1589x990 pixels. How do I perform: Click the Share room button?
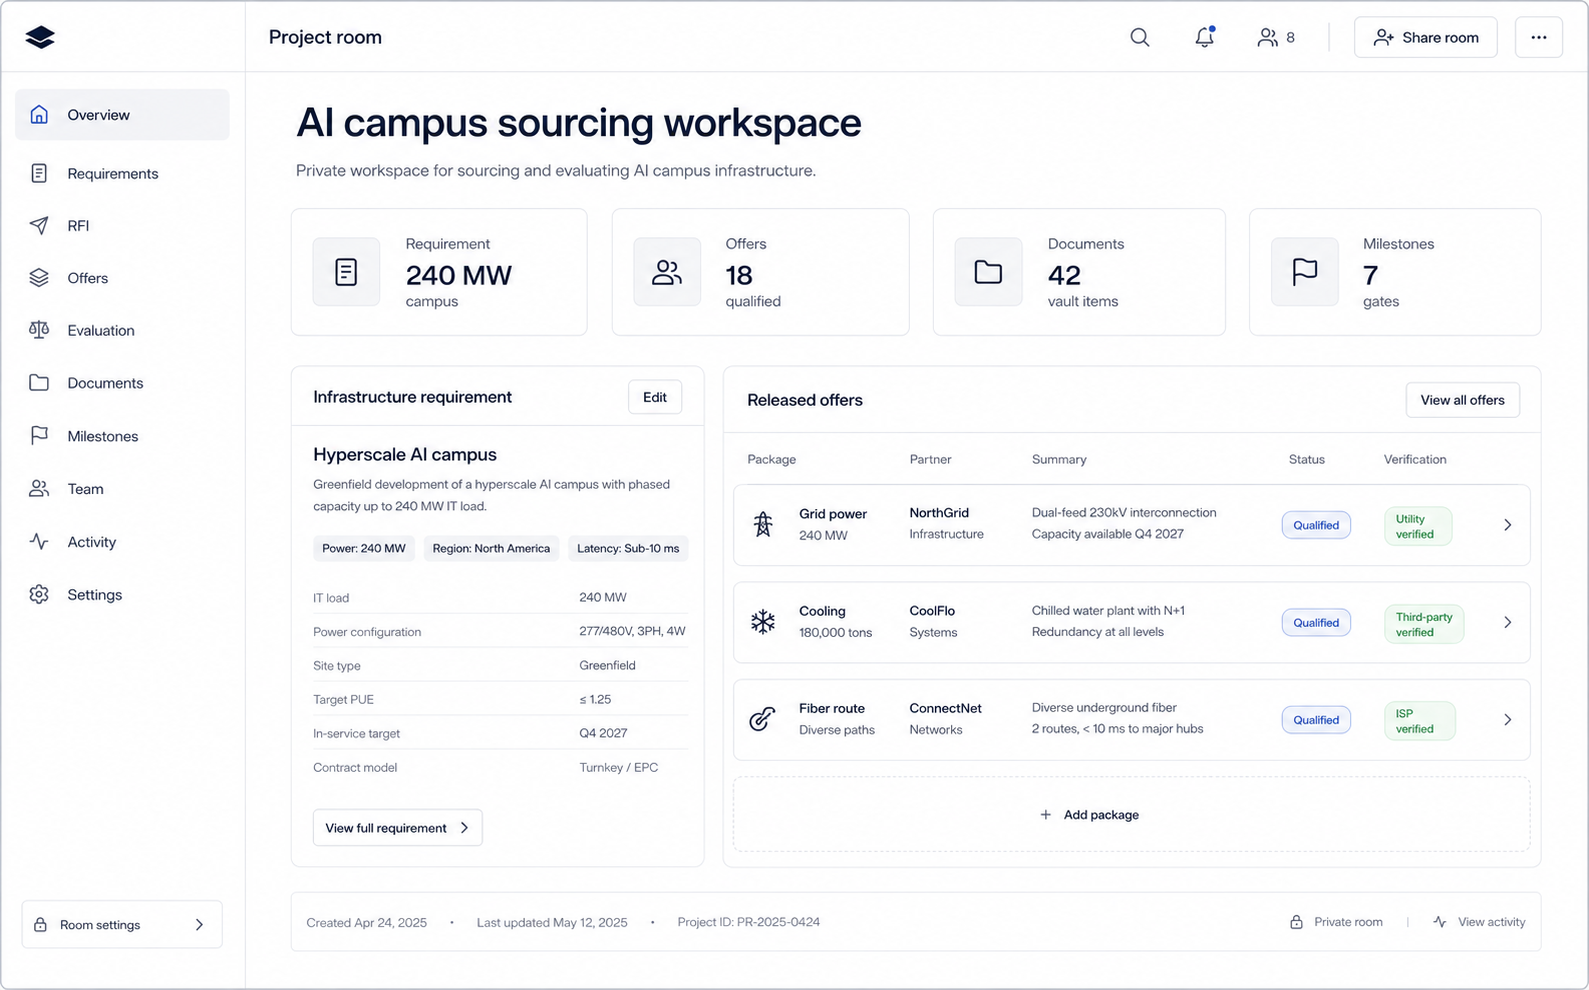1426,37
